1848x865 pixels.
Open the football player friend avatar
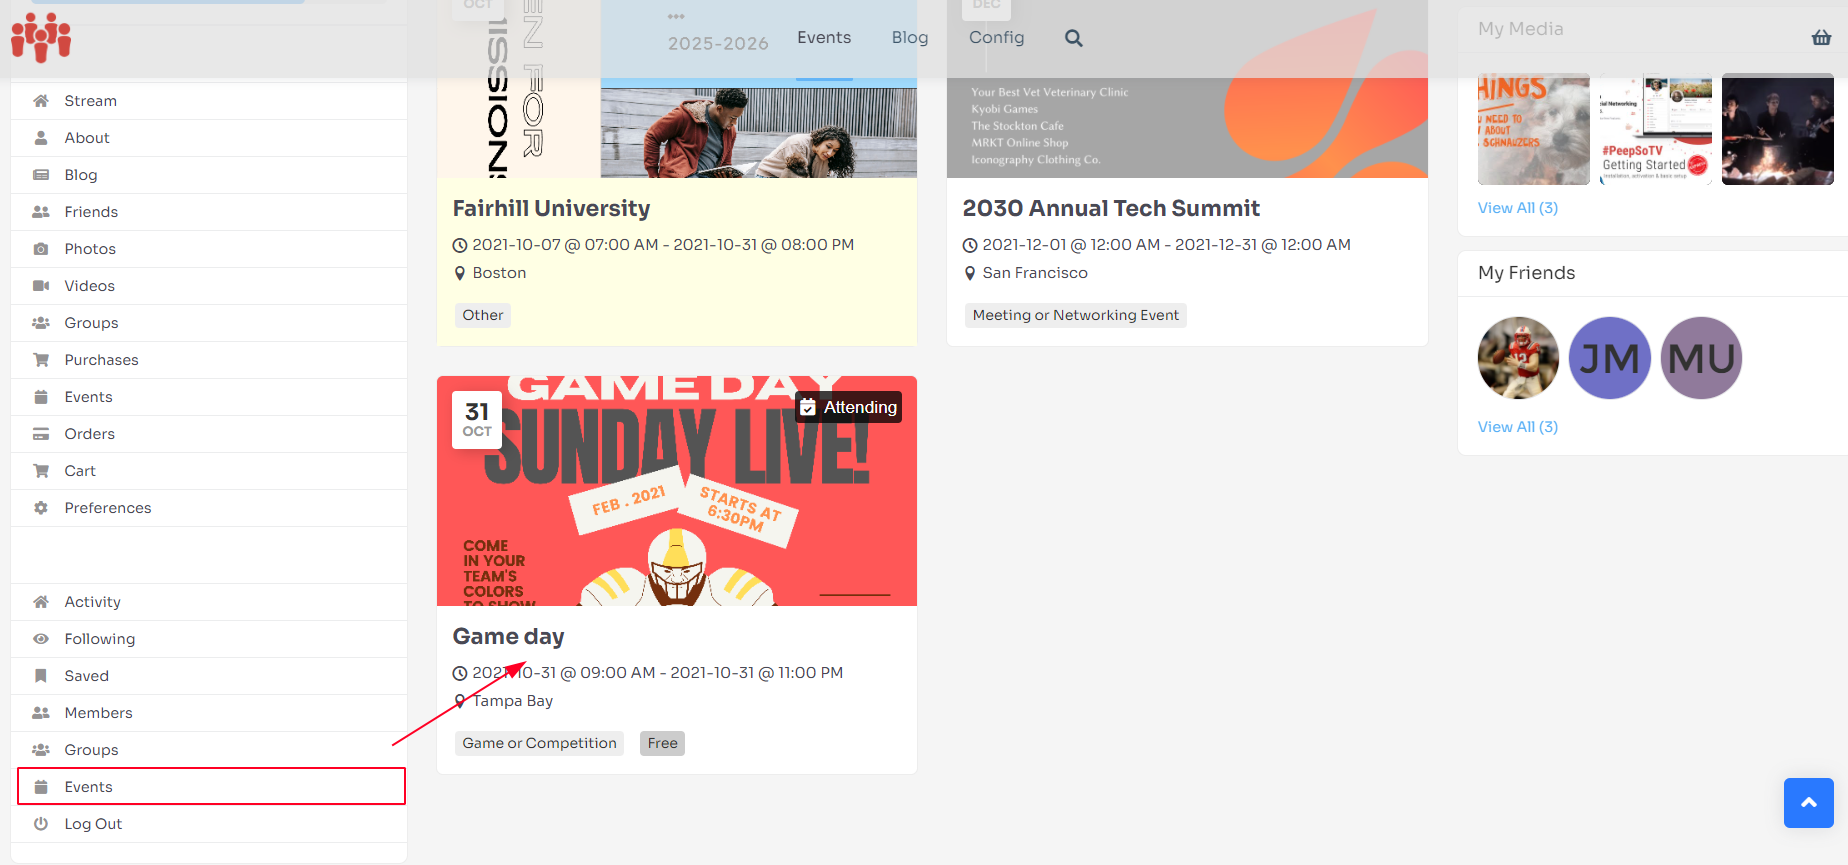coord(1518,358)
